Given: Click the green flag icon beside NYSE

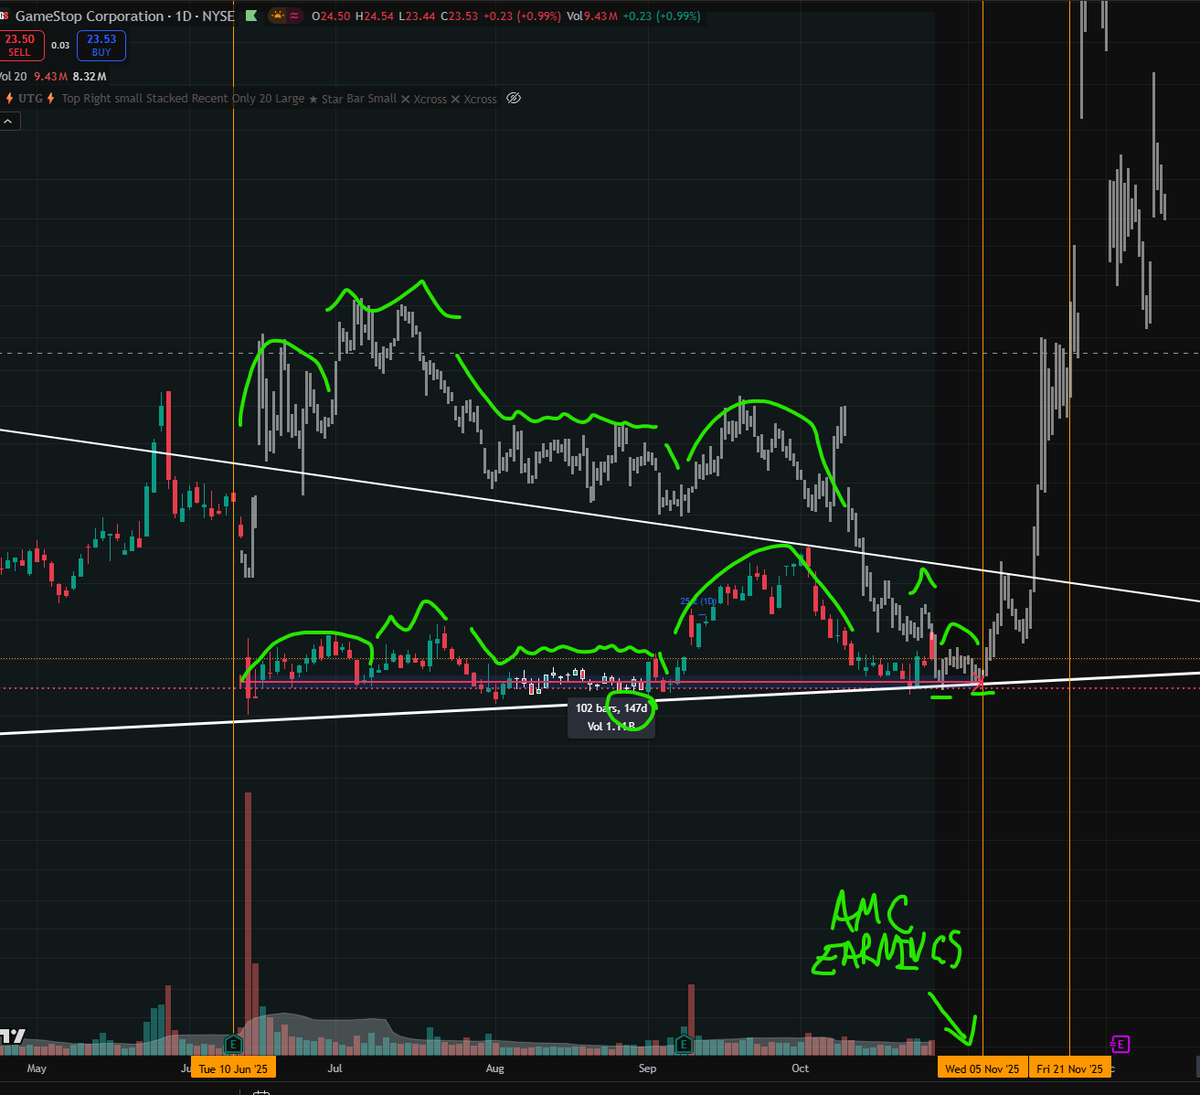Looking at the screenshot, I should click(x=250, y=16).
